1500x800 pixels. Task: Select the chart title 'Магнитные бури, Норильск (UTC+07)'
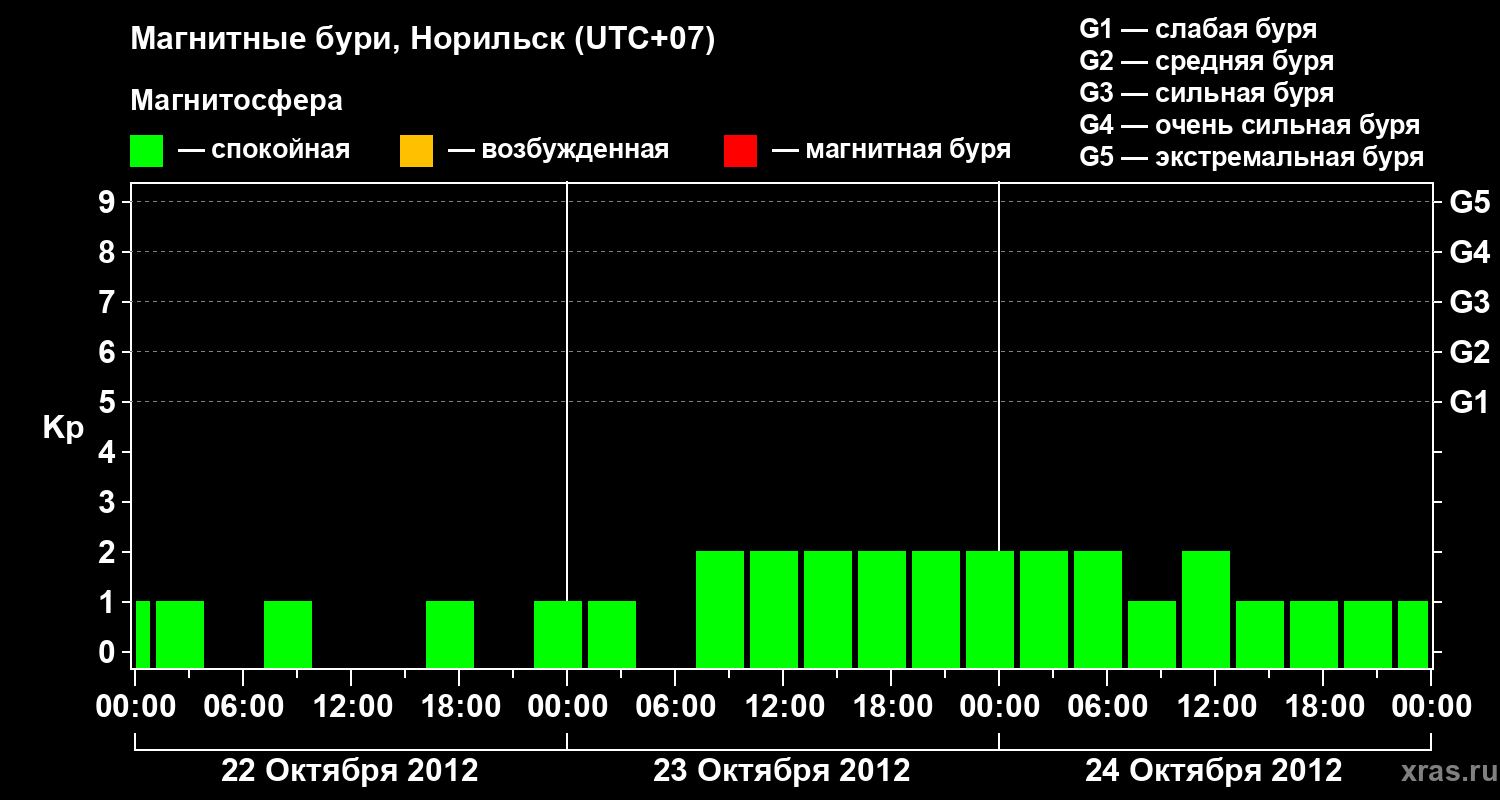(423, 40)
